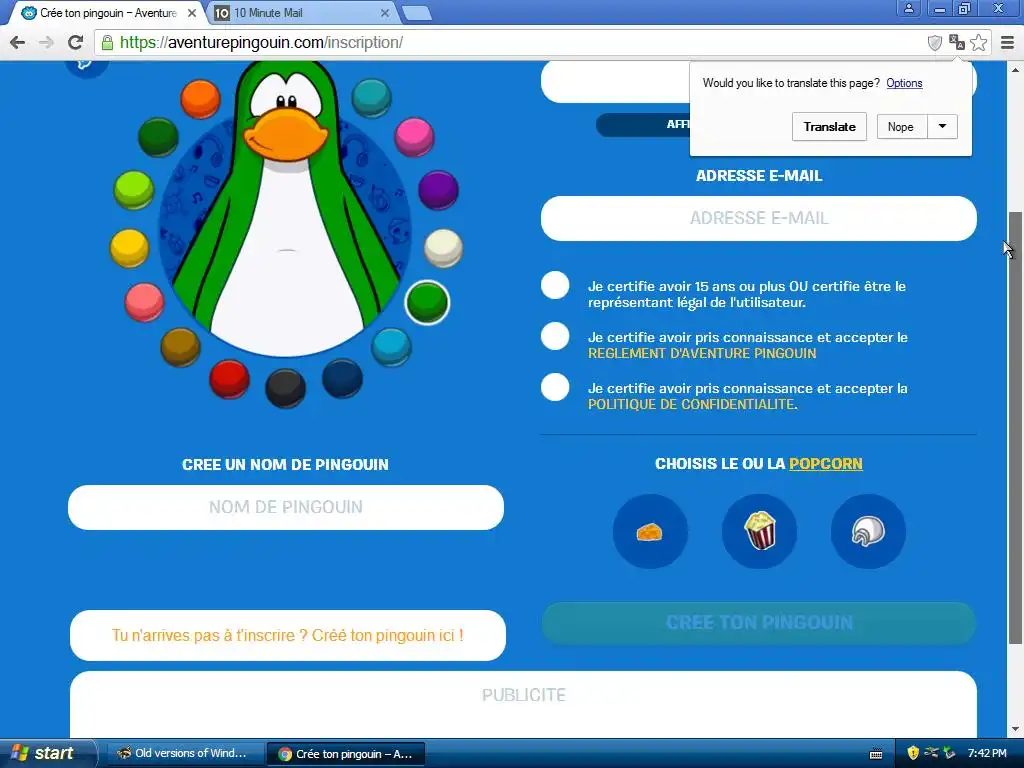Click the Nope button
The width and height of the screenshot is (1024, 768).
pyautogui.click(x=901, y=127)
